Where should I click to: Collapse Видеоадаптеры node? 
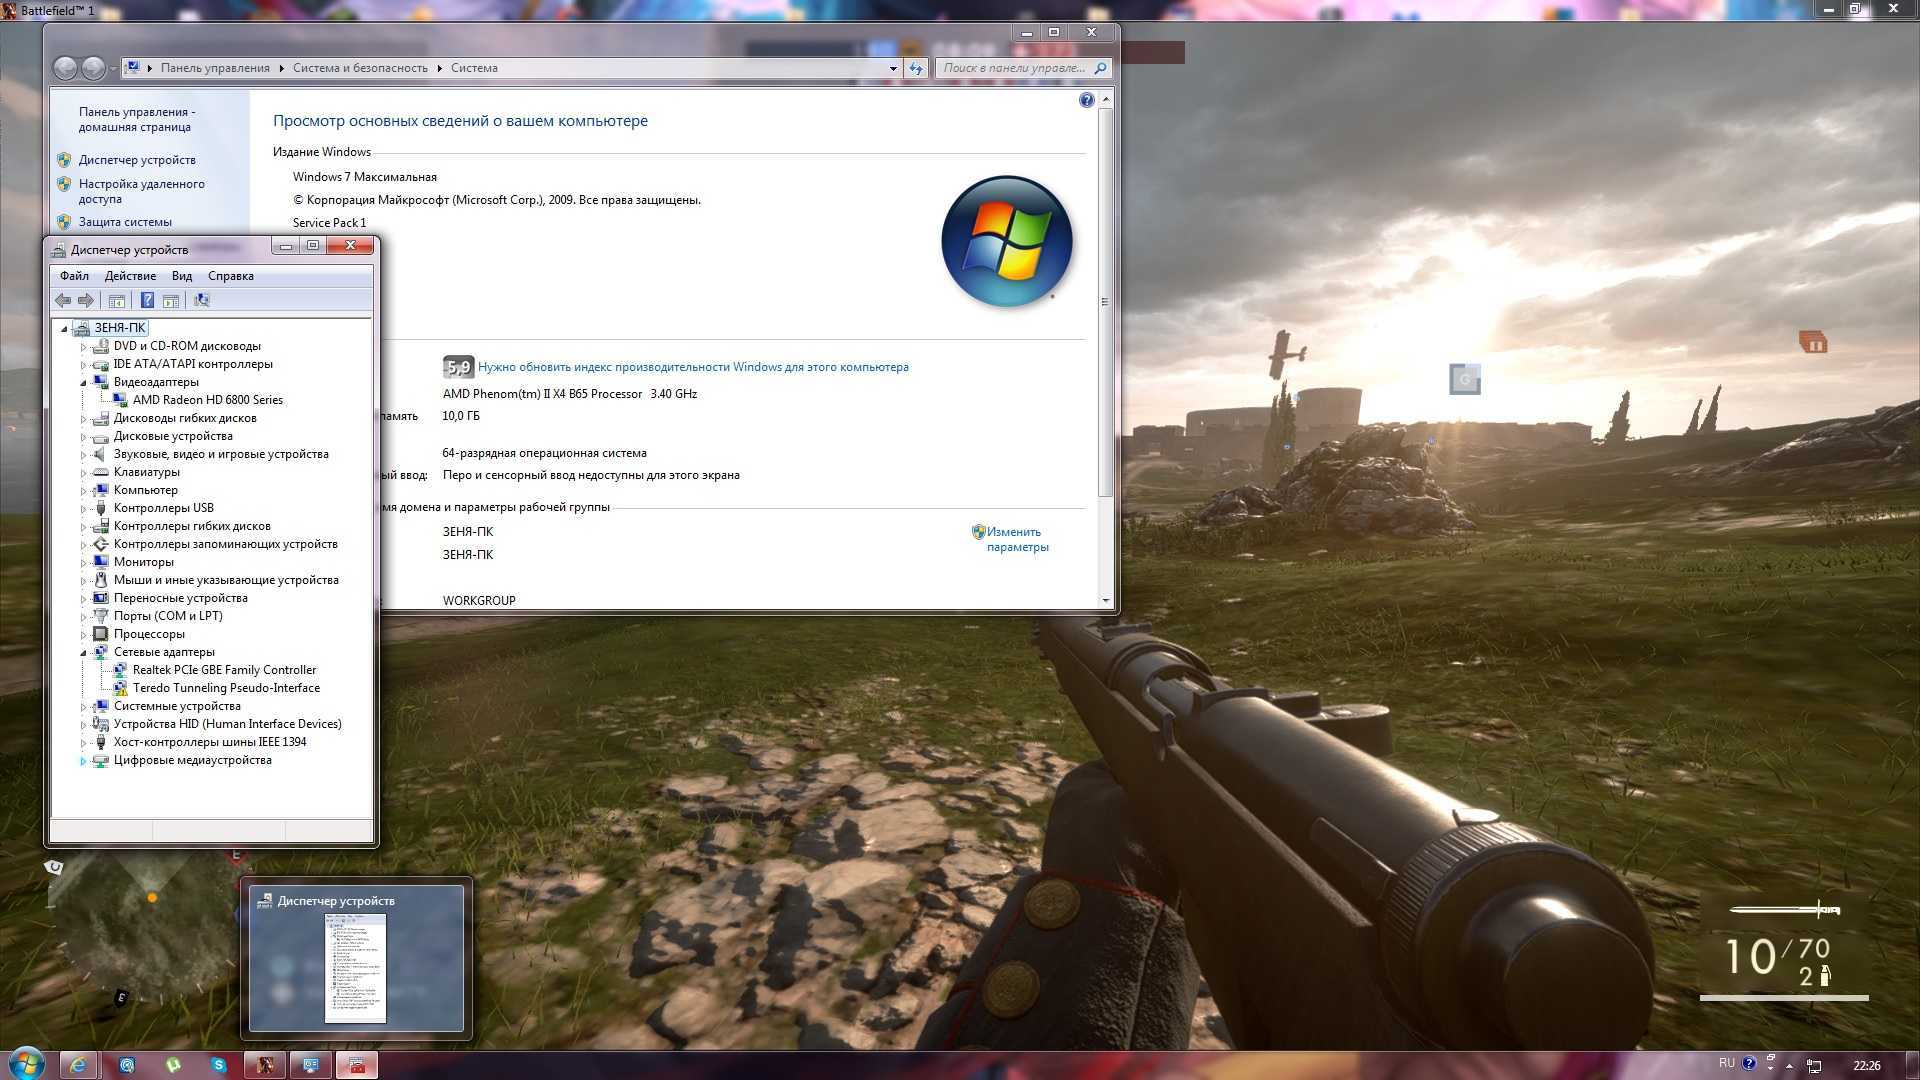click(83, 382)
